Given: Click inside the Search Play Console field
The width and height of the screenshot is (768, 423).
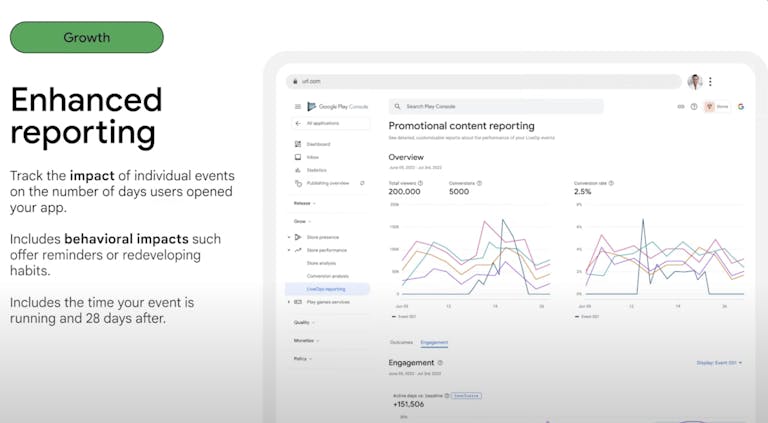Looking at the screenshot, I should pyautogui.click(x=496, y=106).
